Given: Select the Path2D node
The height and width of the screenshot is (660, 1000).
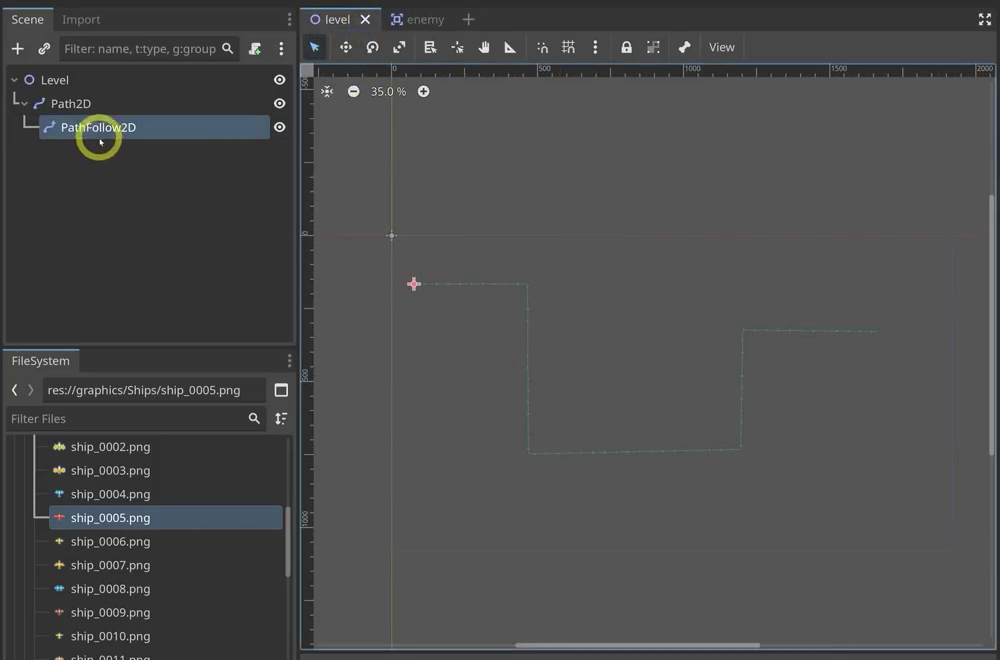Looking at the screenshot, I should pyautogui.click(x=71, y=103).
